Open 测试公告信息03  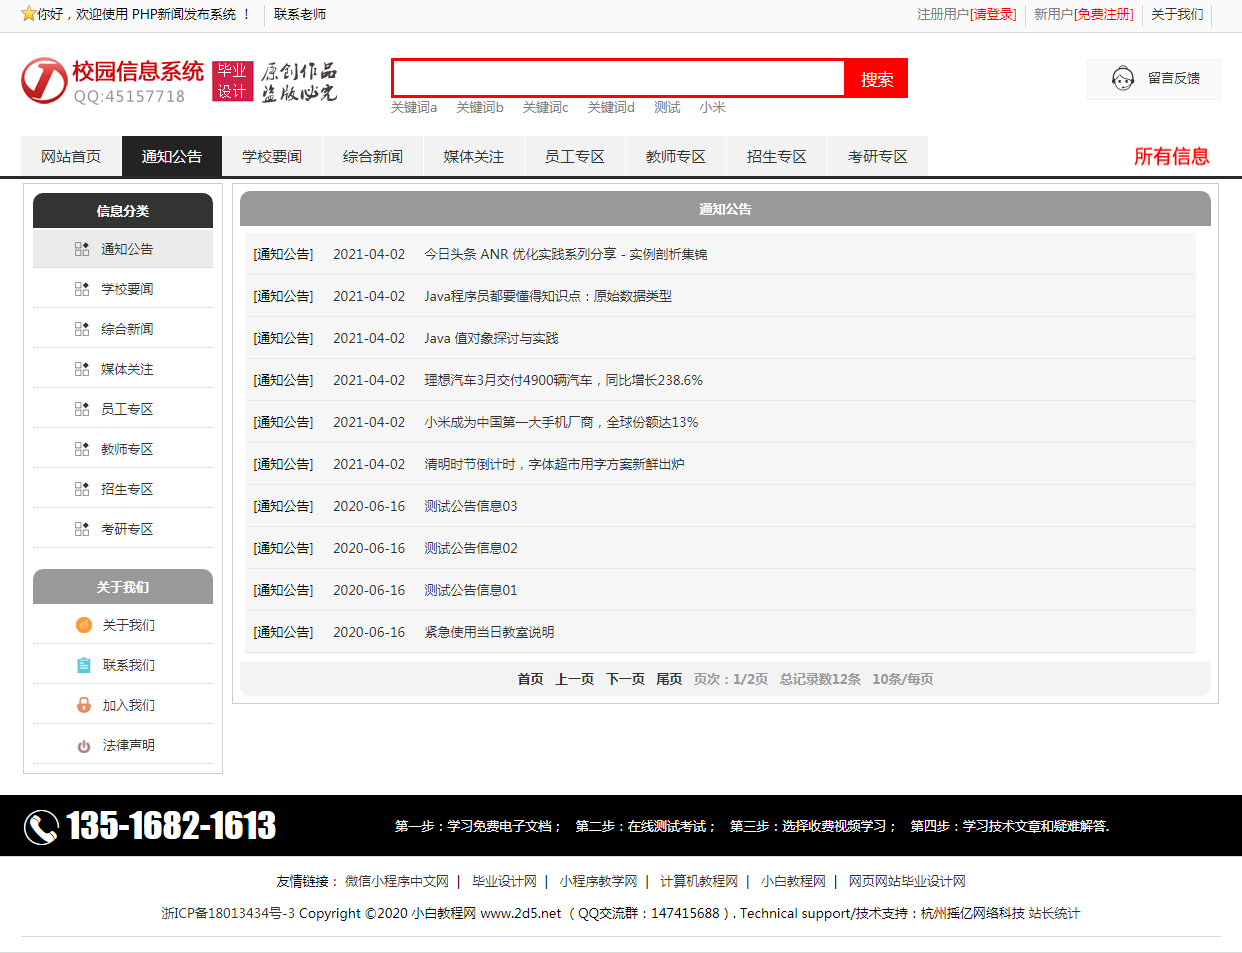click(x=471, y=506)
